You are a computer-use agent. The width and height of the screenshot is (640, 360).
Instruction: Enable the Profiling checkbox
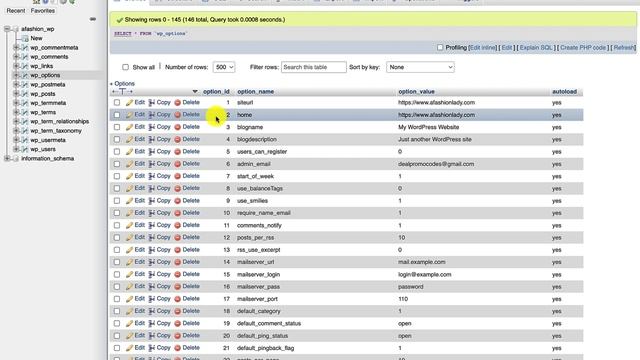pyautogui.click(x=440, y=47)
